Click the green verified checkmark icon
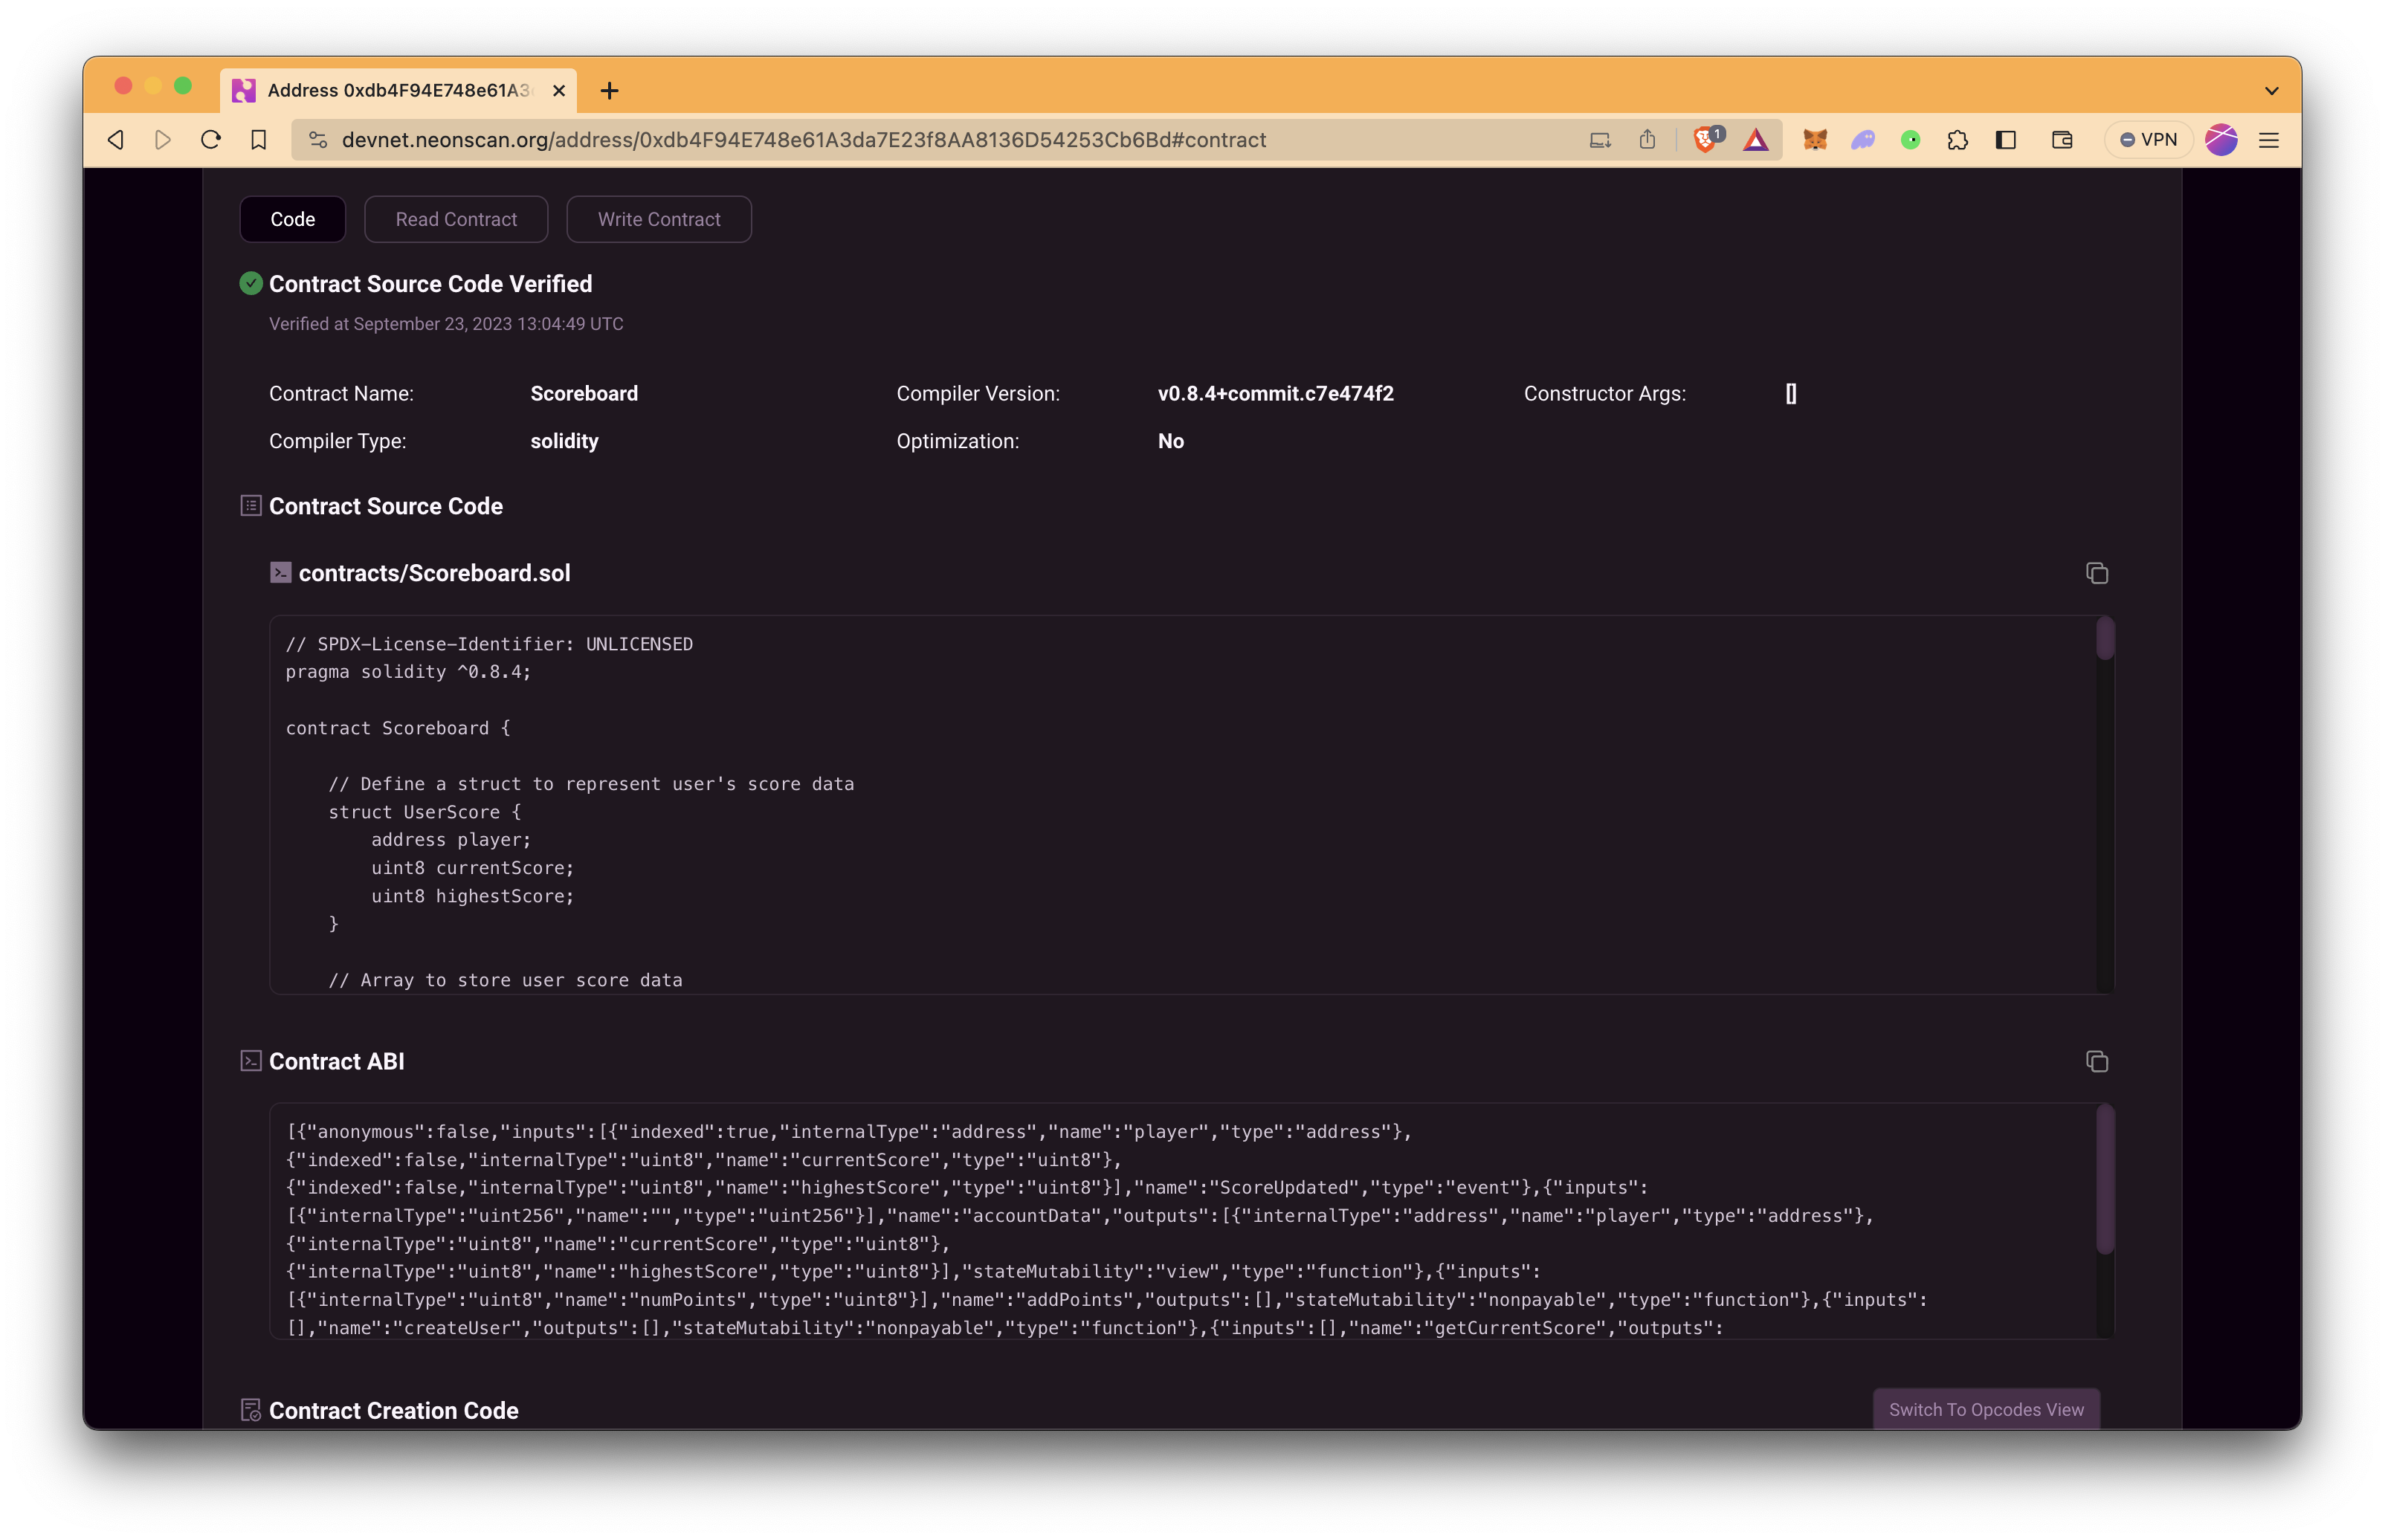 [x=251, y=284]
